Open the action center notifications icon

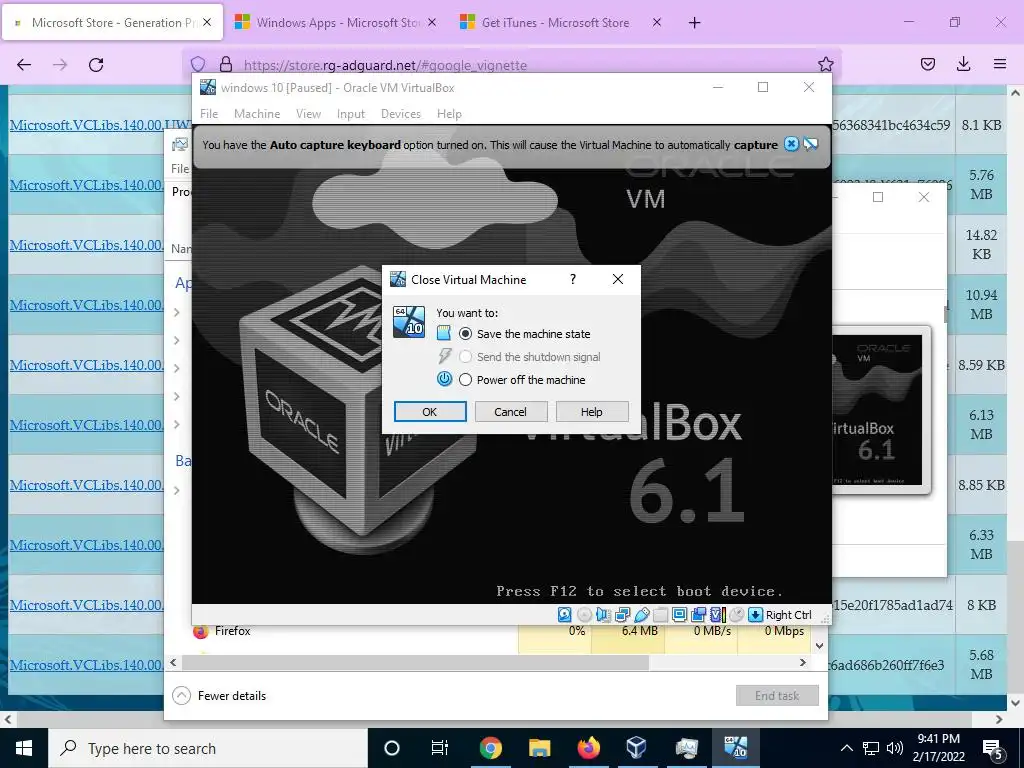[993, 748]
